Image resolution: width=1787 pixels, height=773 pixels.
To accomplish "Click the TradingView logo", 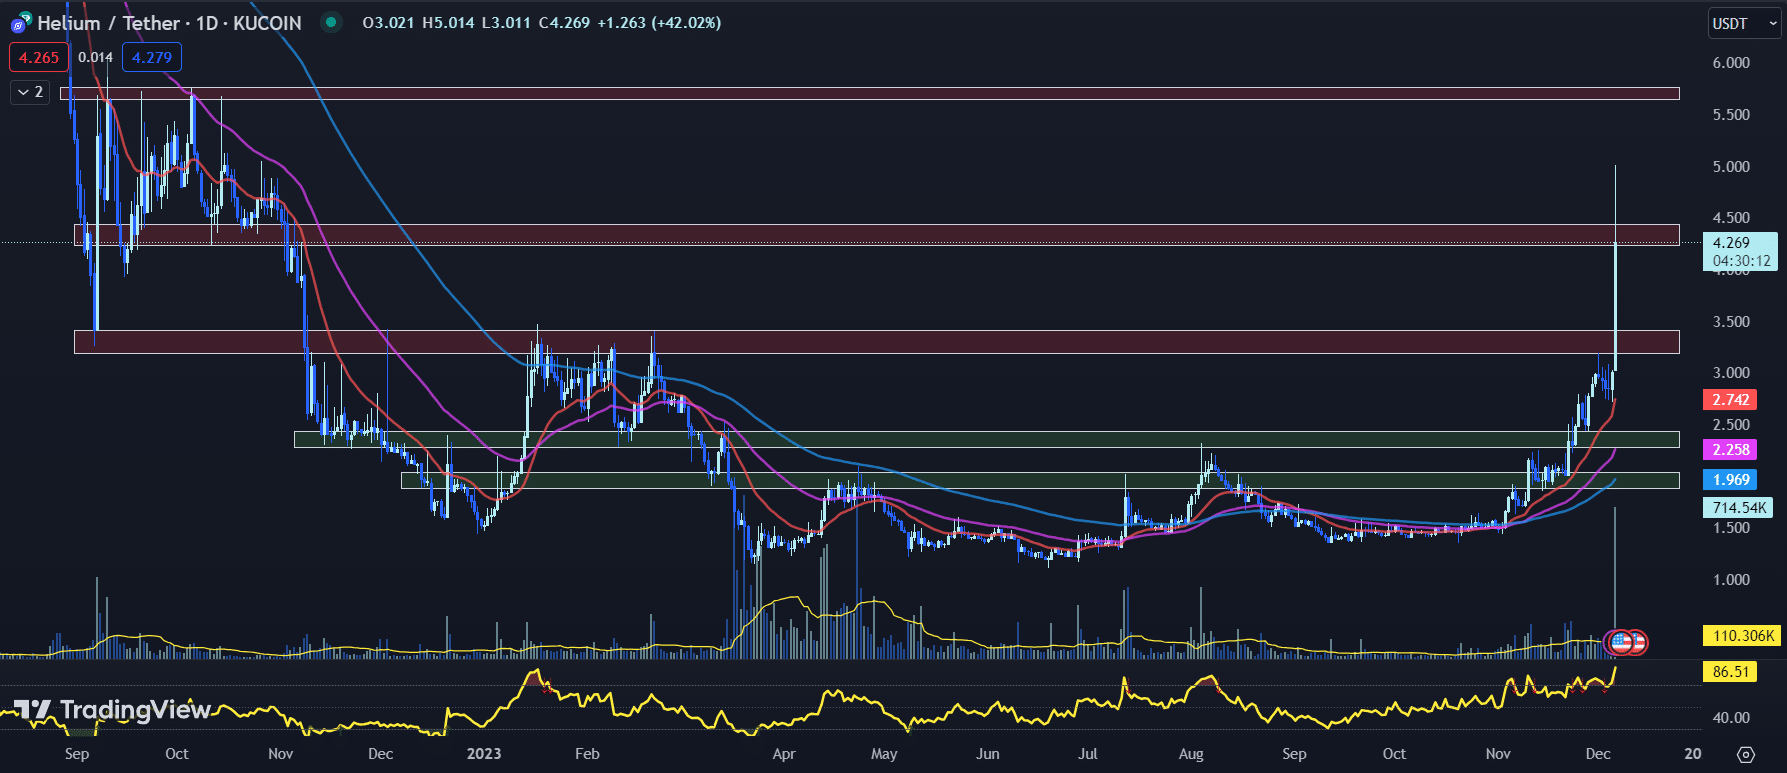I will 112,710.
